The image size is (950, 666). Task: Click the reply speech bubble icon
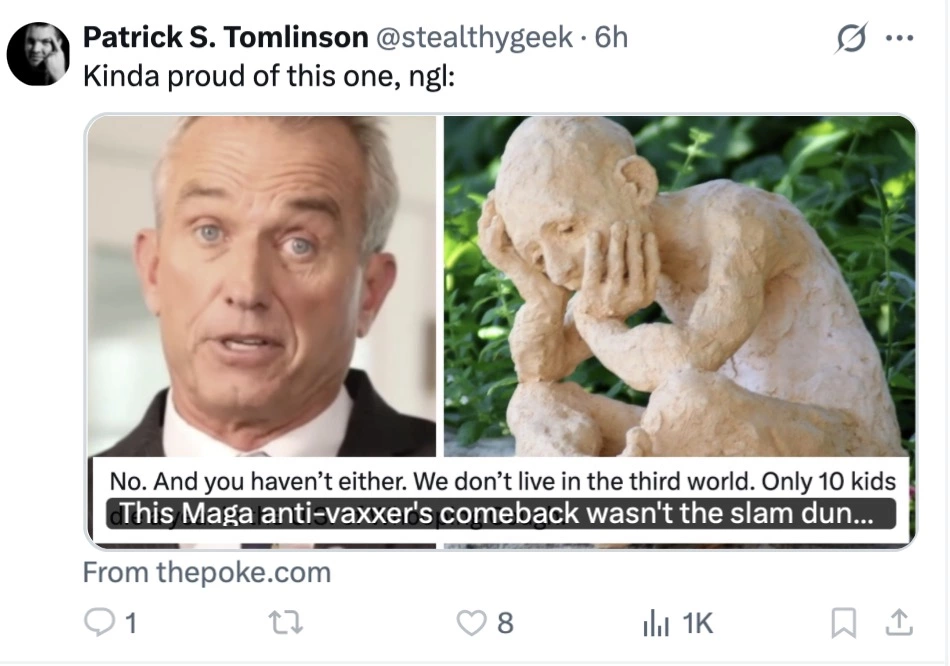tap(98, 622)
